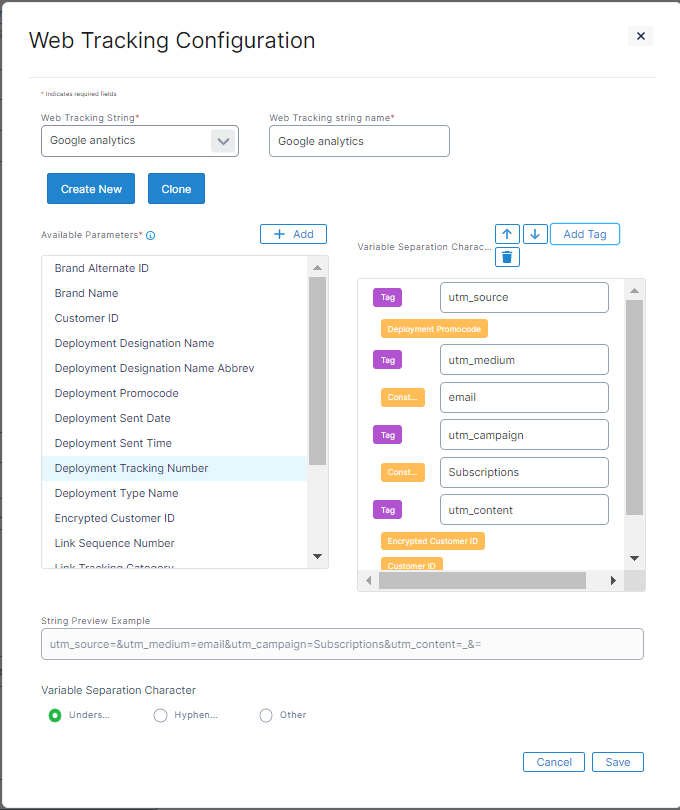Click the trash delete icon
This screenshot has height=810, width=680.
click(507, 258)
